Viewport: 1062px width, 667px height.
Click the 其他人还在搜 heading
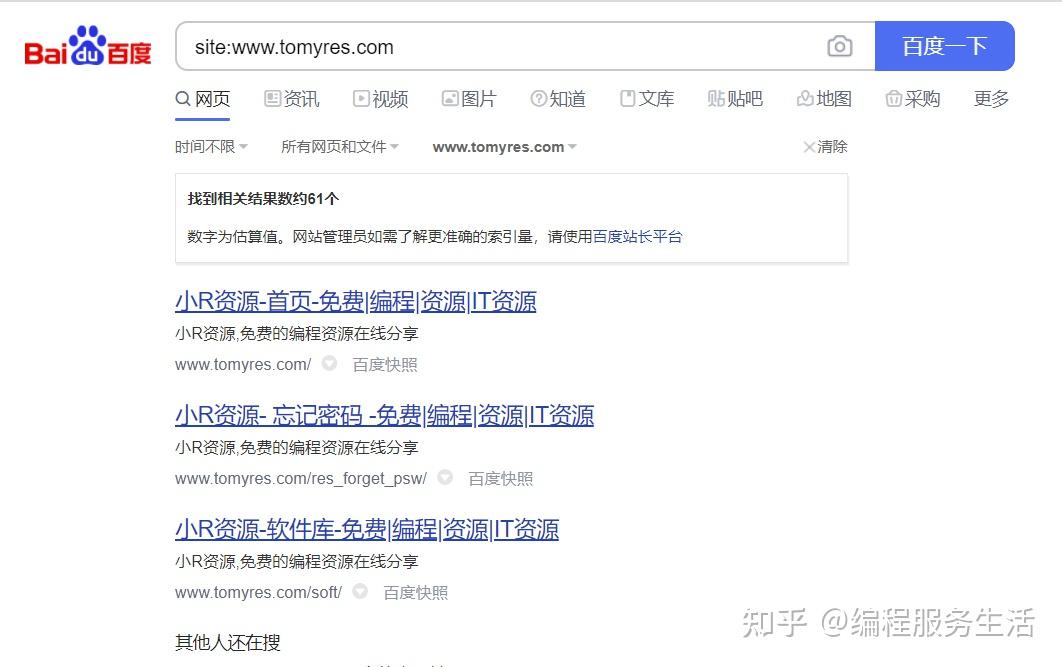click(228, 642)
